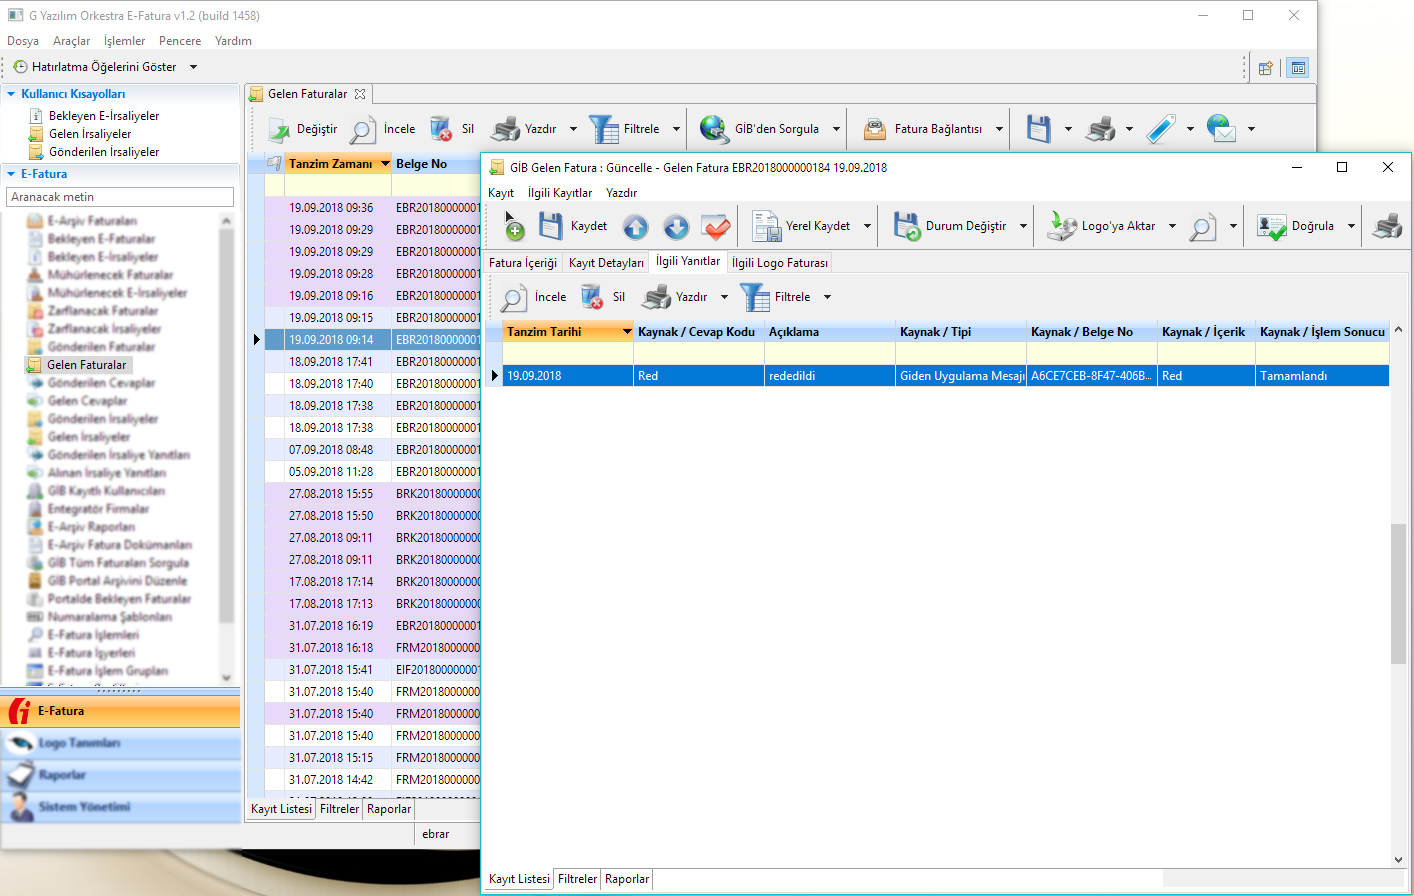This screenshot has height=896, width=1414.
Task: Open the Durum Değiştir dropdown arrow
Action: [1023, 227]
